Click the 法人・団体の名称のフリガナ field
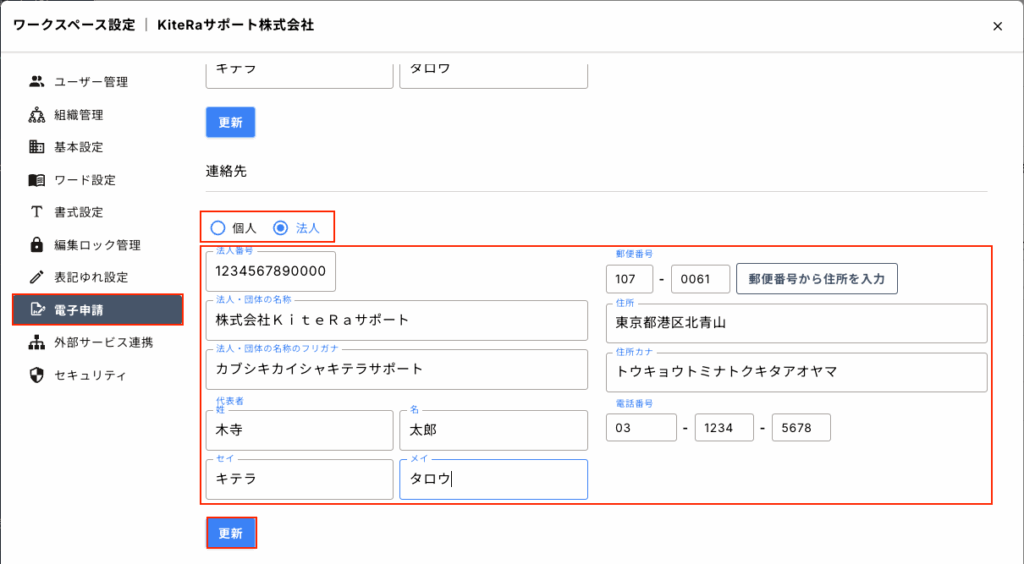 click(396, 369)
